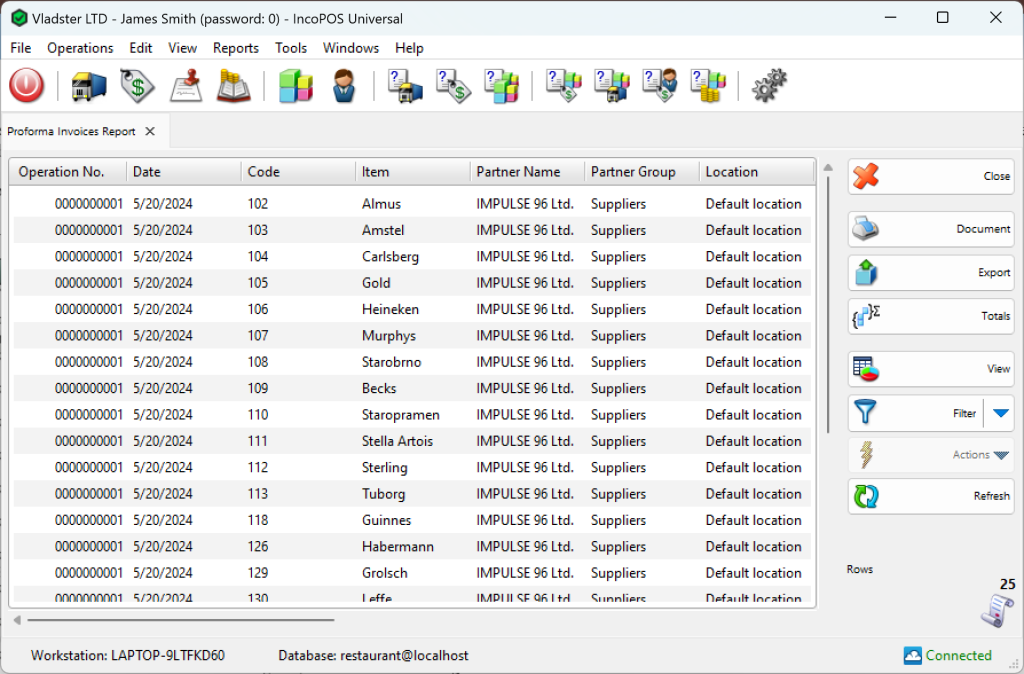This screenshot has width=1024, height=674.
Task: Click the businessman partner icon
Action: (344, 86)
